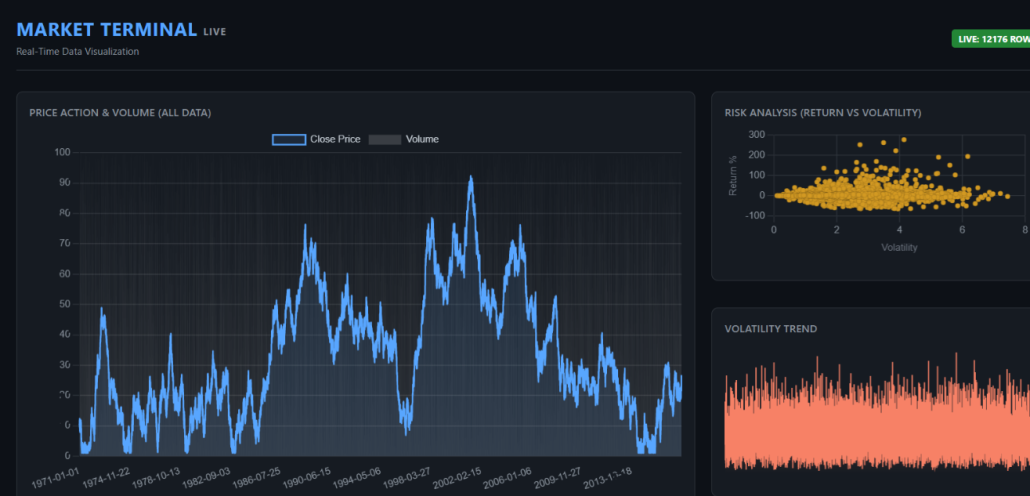Viewport: 1030px width, 496px height.
Task: Click the Risk Analysis panel heading
Action: click(x=823, y=113)
